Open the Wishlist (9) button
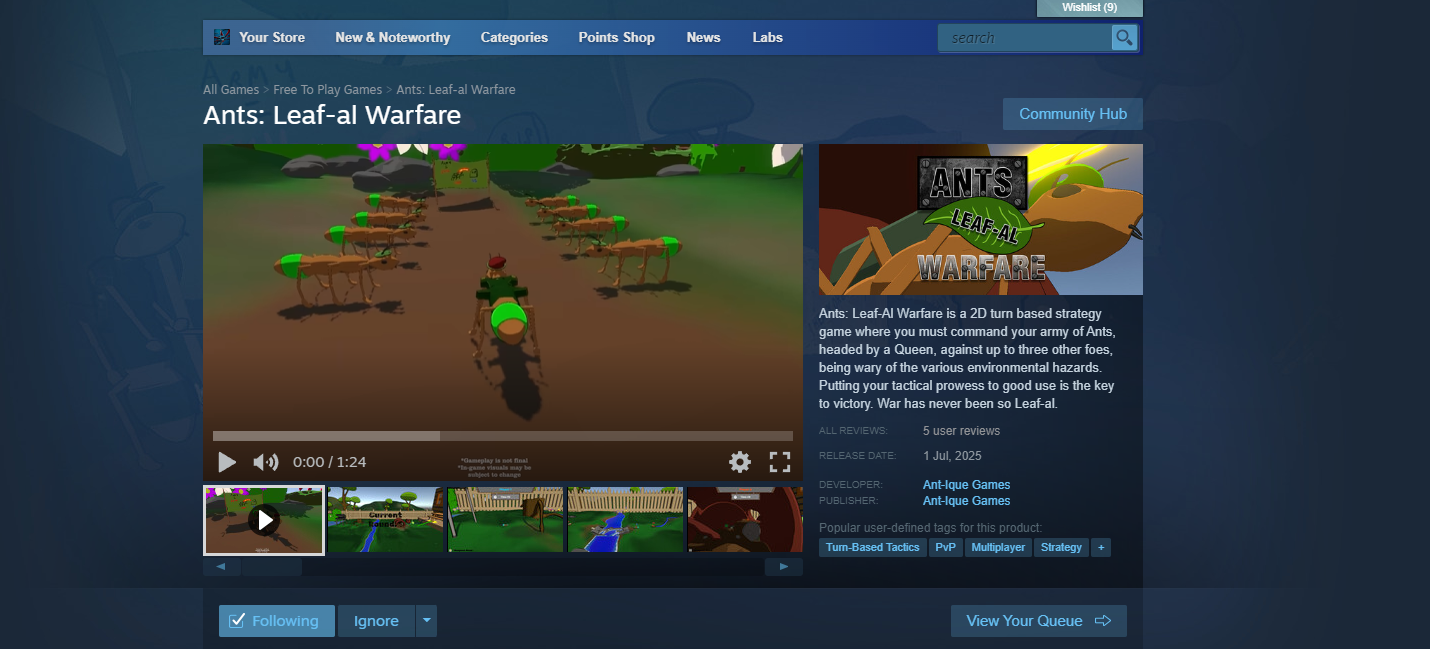This screenshot has width=1430, height=649. point(1090,8)
